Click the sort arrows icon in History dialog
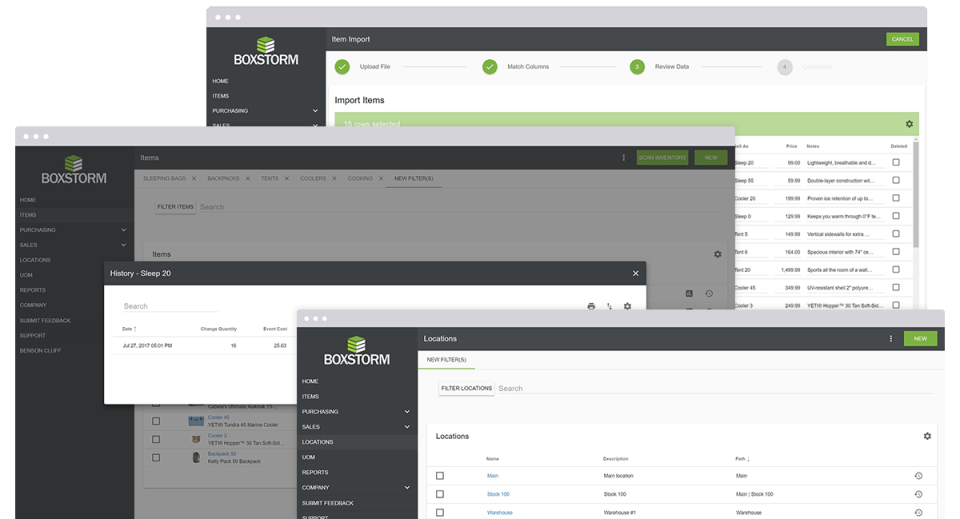This screenshot has width=960, height=519. (x=609, y=306)
